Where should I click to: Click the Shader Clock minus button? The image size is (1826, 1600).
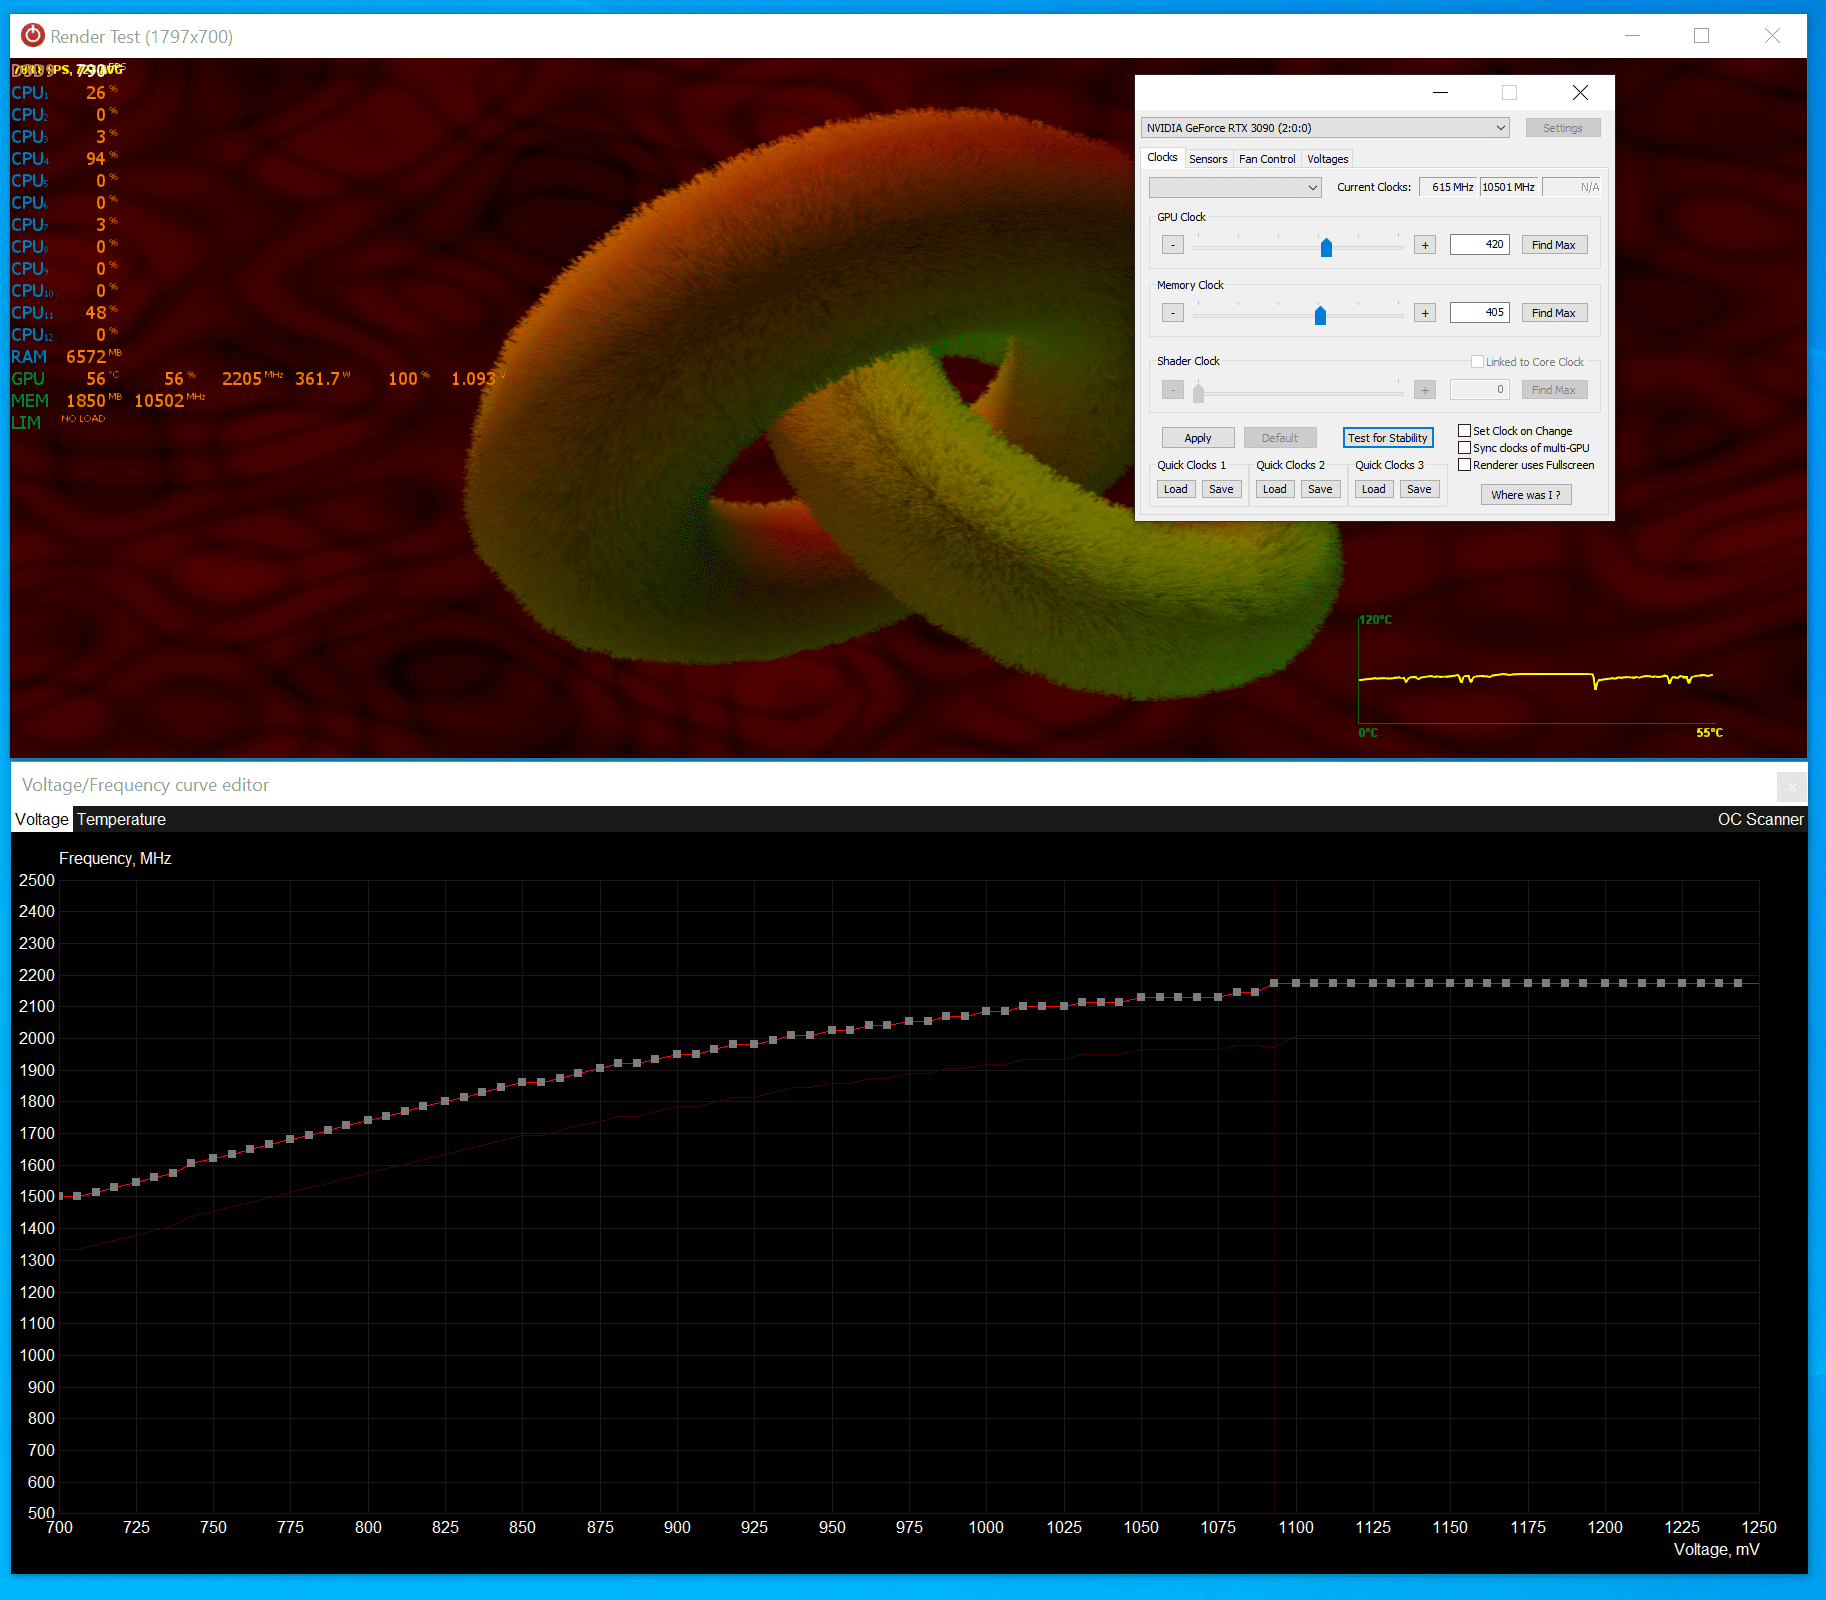pos(1173,390)
